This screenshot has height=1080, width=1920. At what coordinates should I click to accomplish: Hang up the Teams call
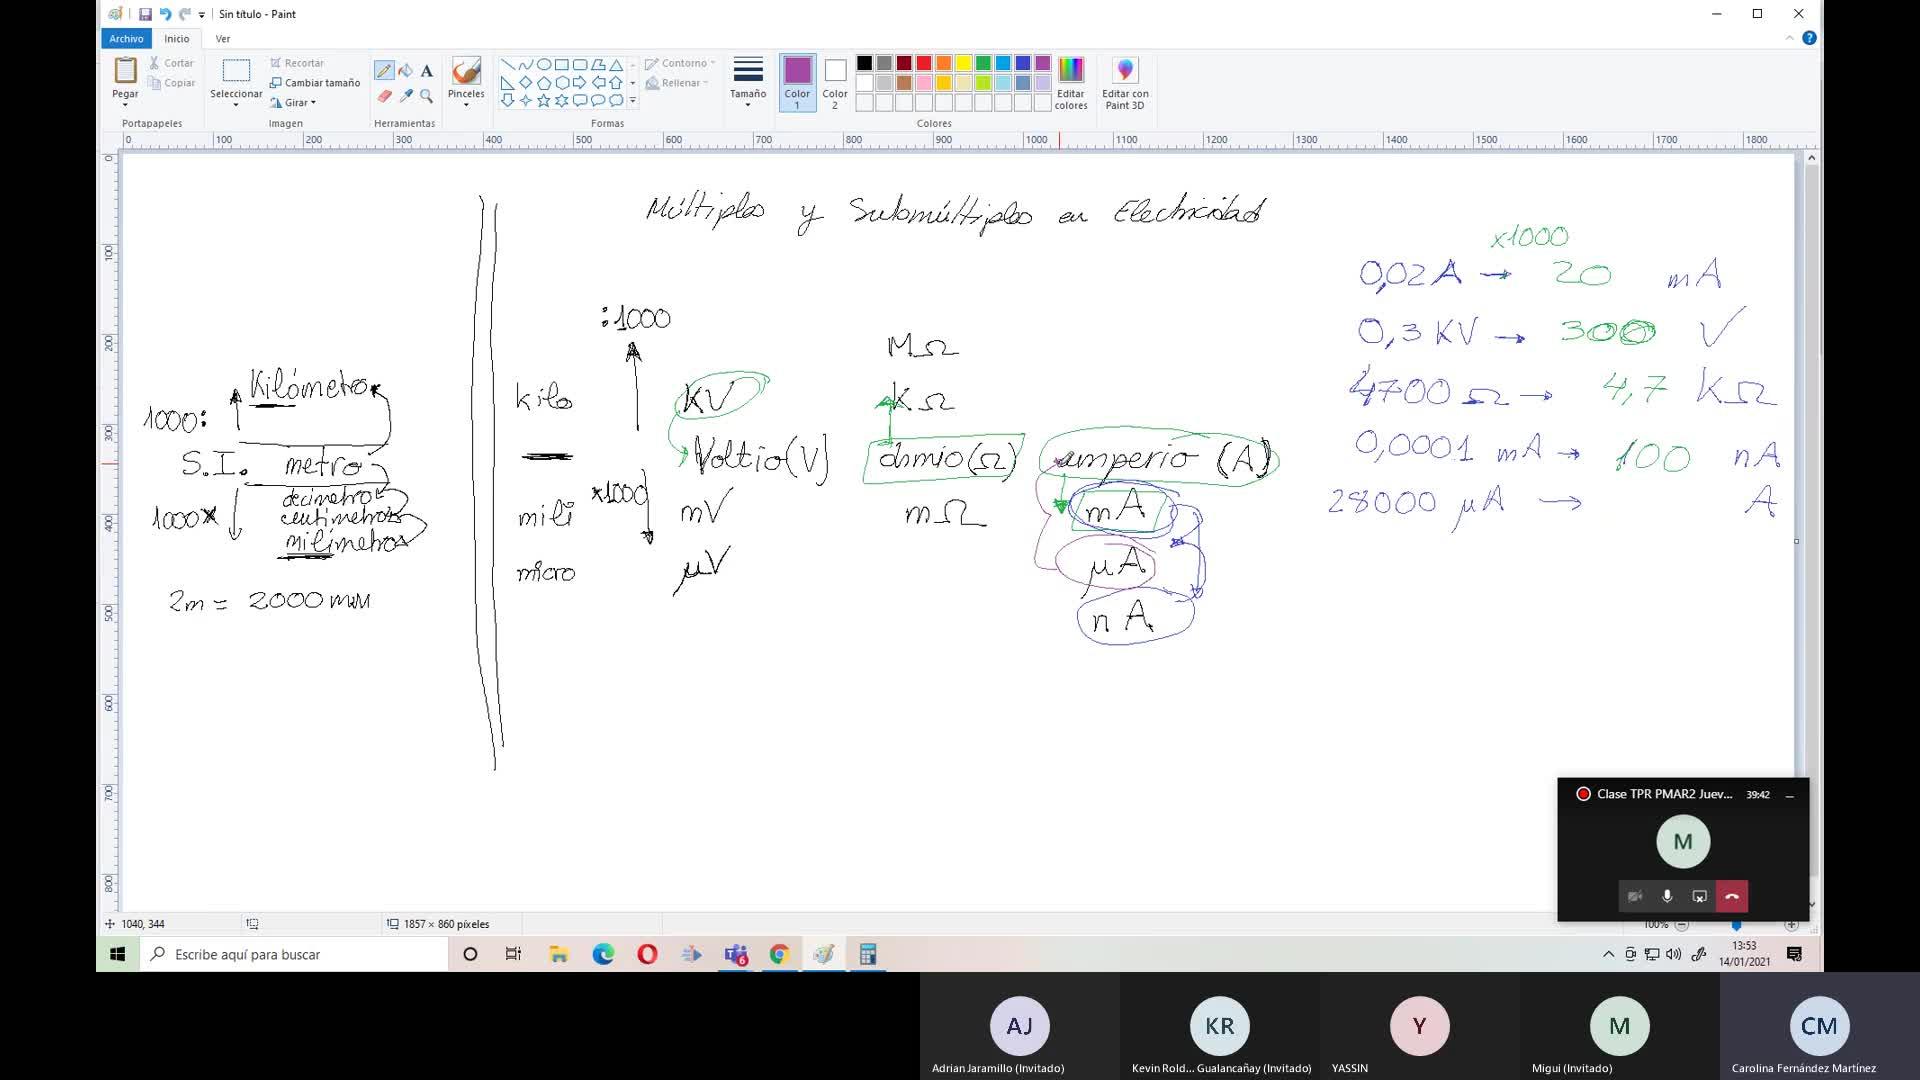click(x=1732, y=896)
